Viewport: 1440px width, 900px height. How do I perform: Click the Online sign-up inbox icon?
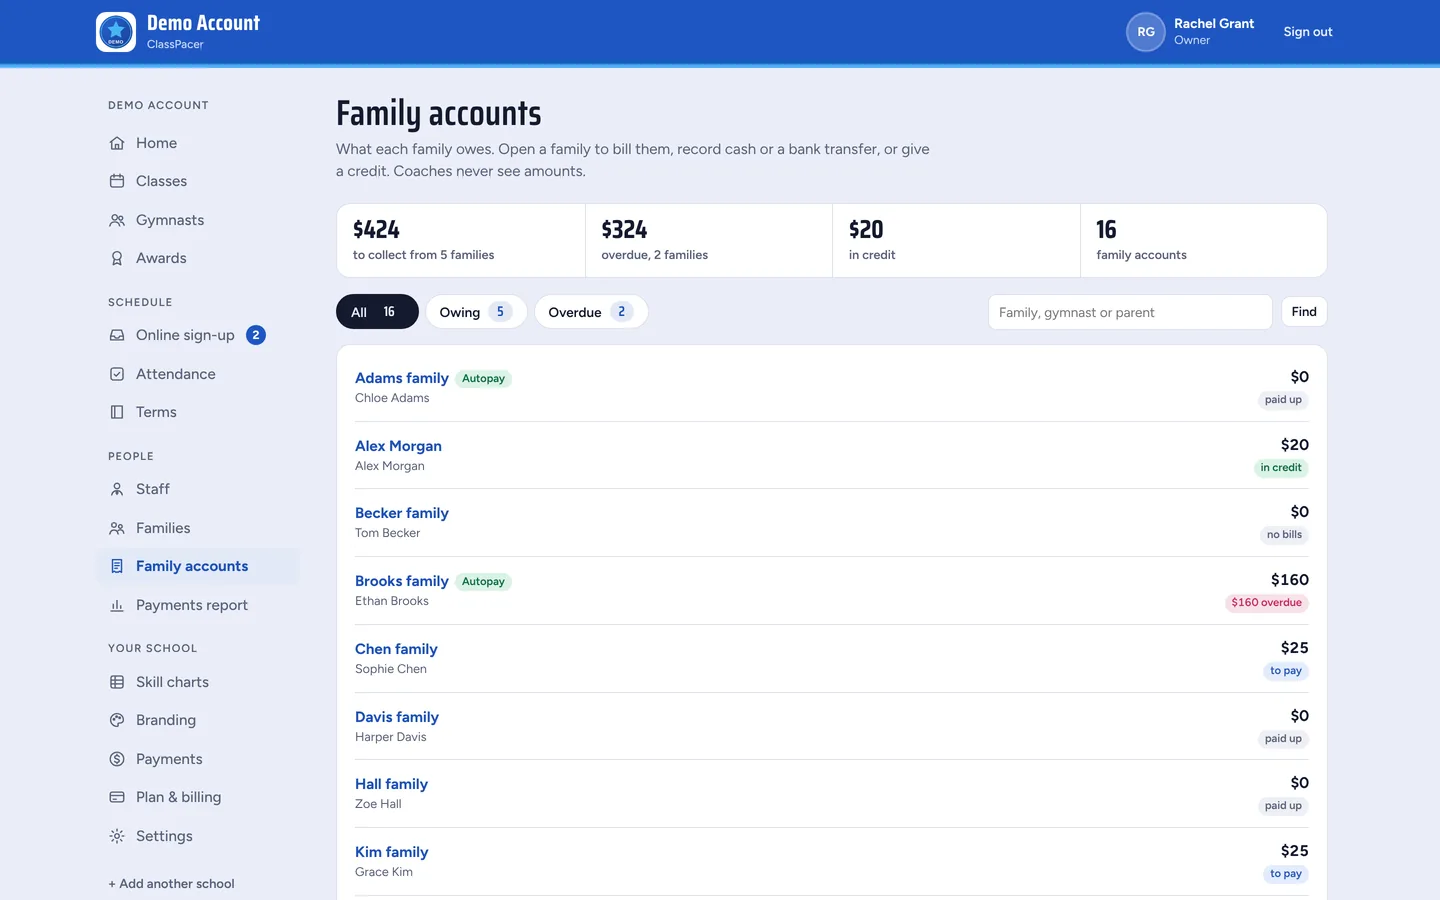coord(117,335)
